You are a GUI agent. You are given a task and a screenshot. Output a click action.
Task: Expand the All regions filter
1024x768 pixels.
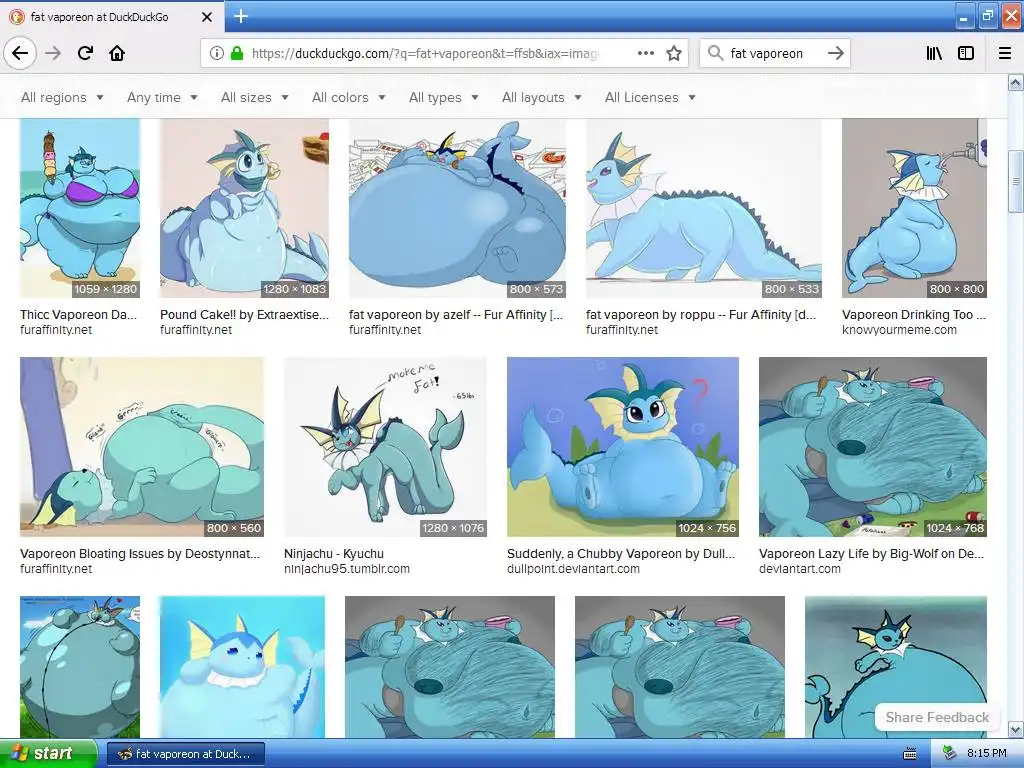click(62, 97)
